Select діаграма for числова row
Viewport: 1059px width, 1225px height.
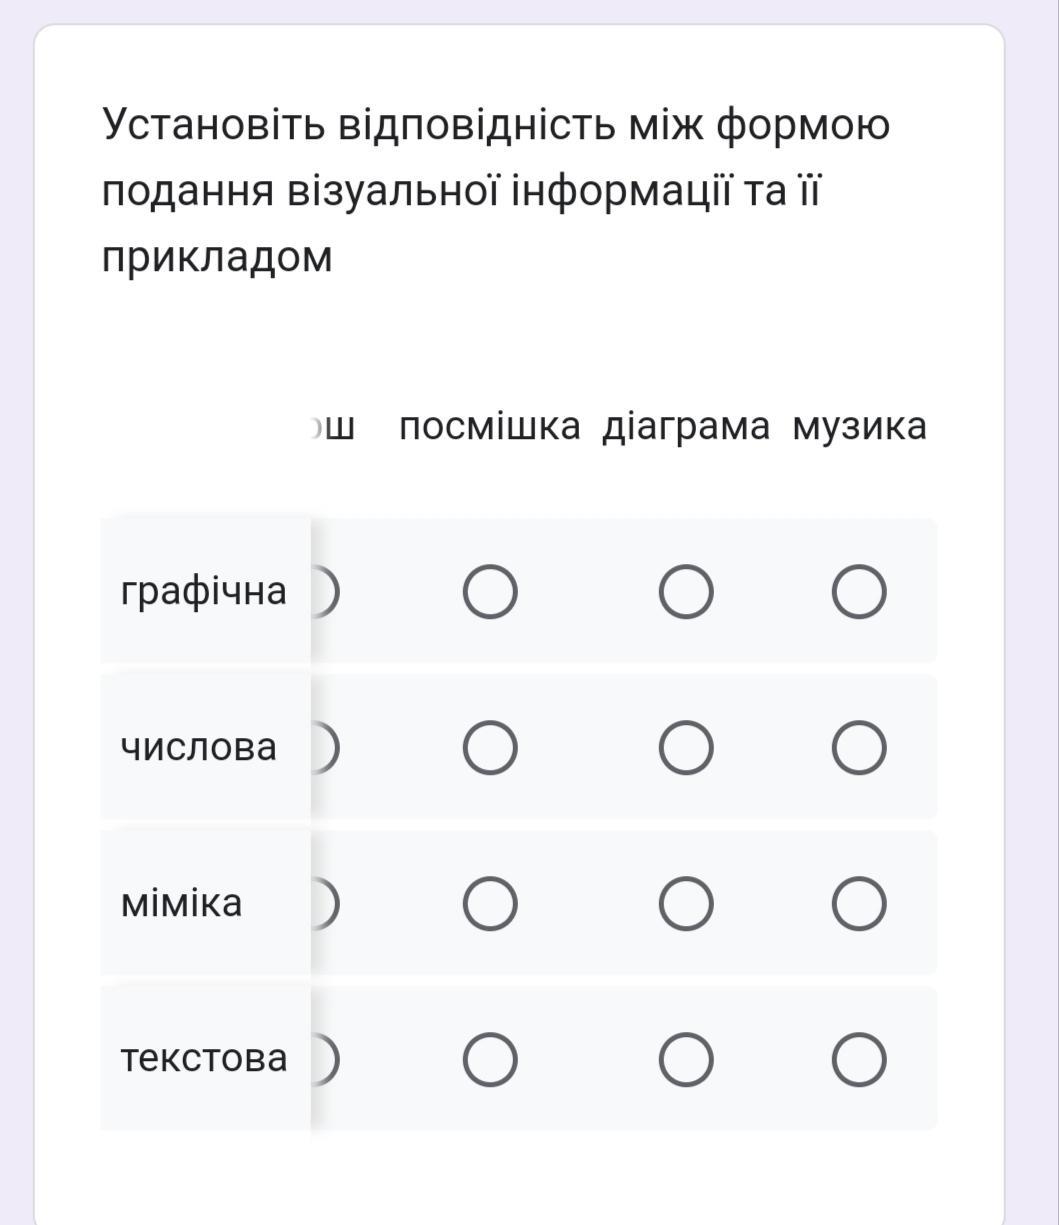(686, 748)
